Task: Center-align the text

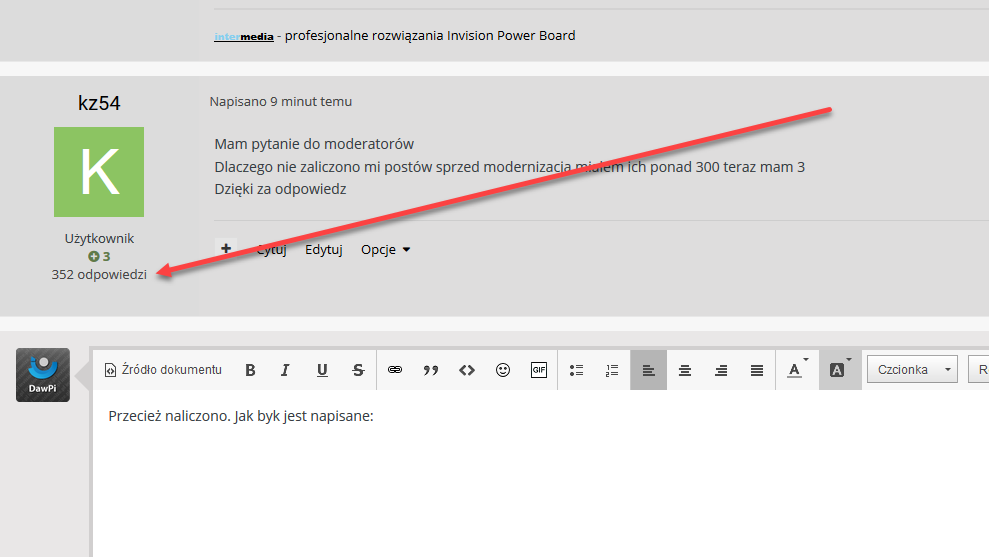Action: 685,370
